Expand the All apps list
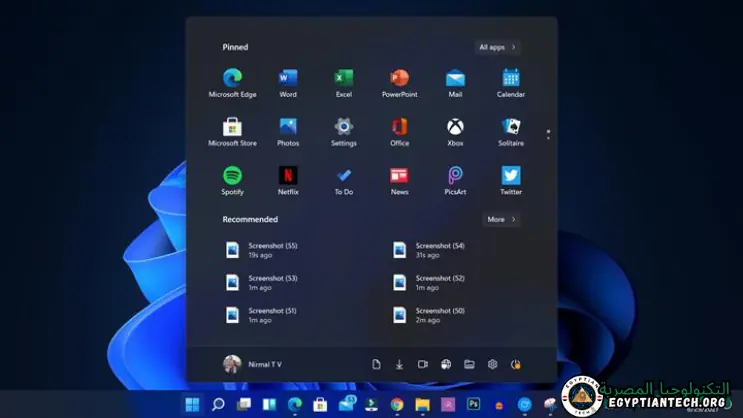The height and width of the screenshot is (418, 743). click(497, 47)
